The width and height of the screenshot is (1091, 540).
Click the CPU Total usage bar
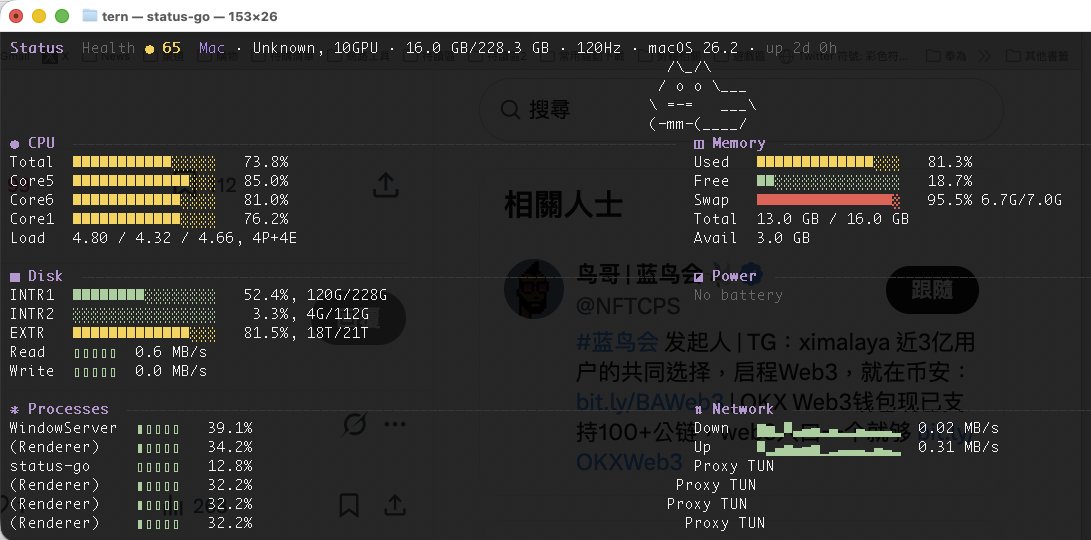144,162
